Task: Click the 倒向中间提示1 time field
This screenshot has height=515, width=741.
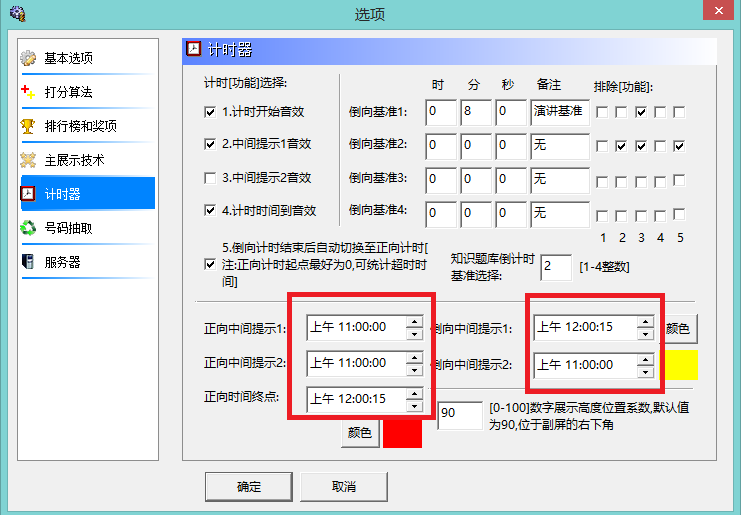Action: pos(594,328)
